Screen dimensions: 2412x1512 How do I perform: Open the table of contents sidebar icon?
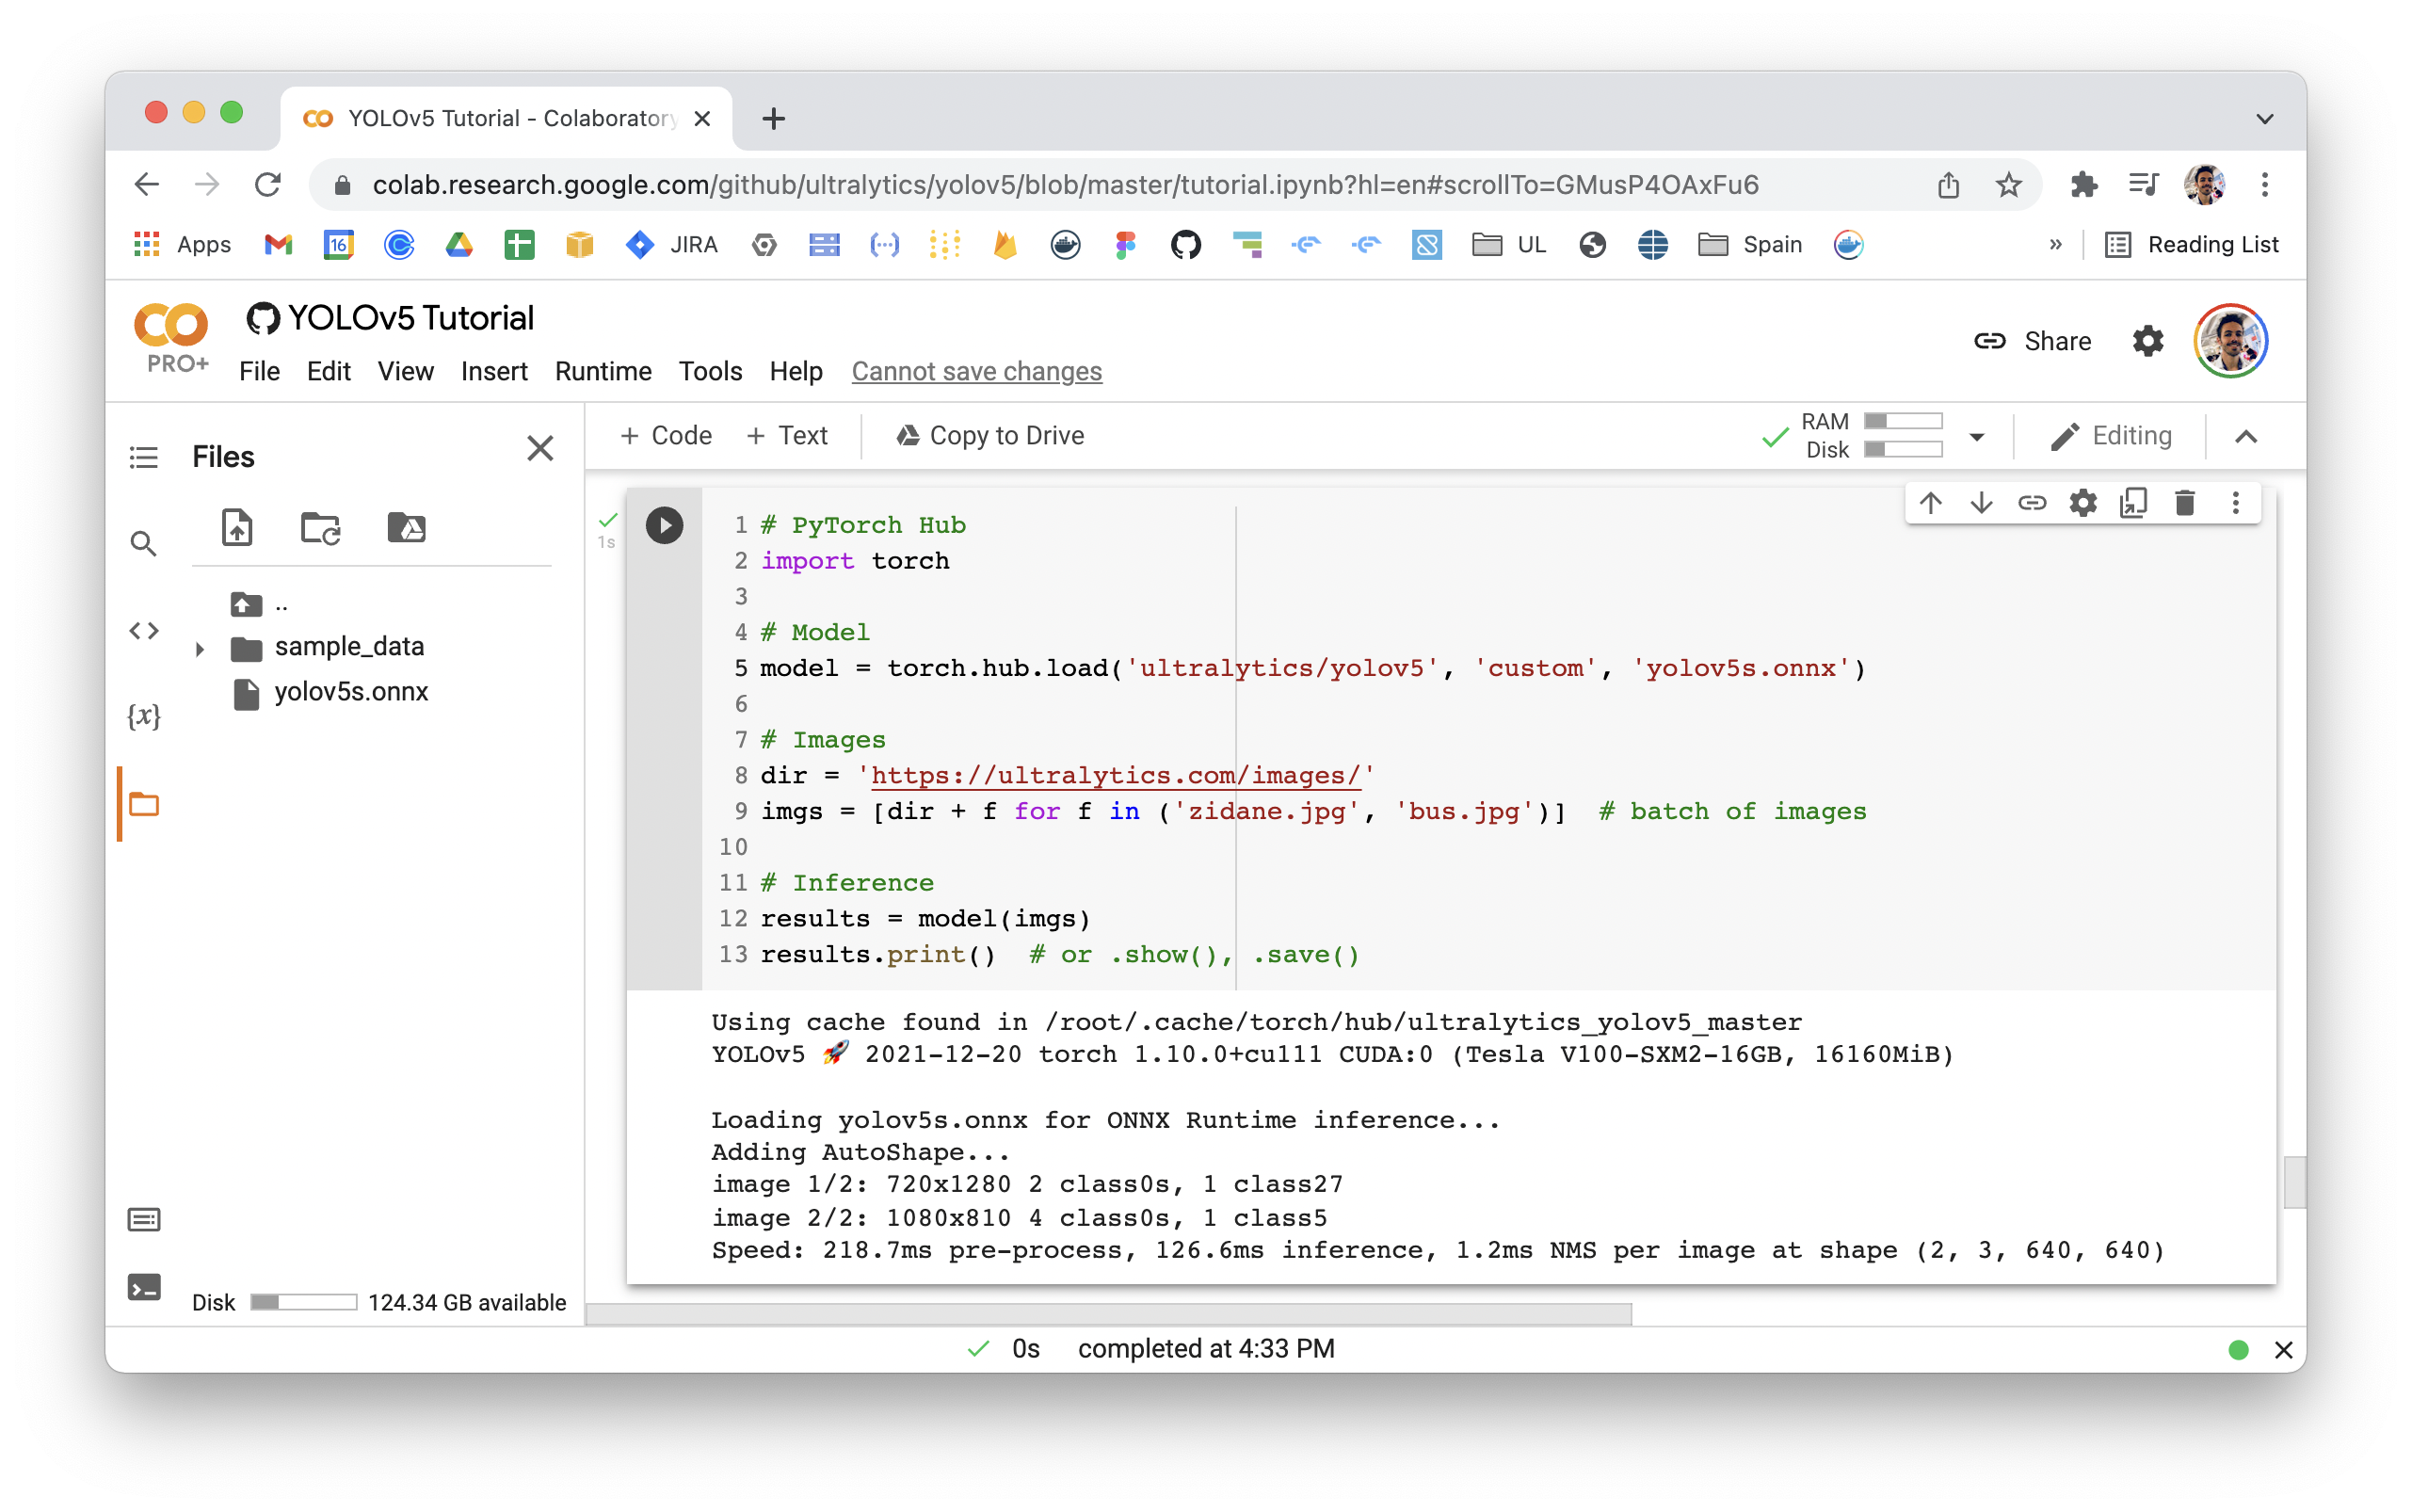coord(144,457)
